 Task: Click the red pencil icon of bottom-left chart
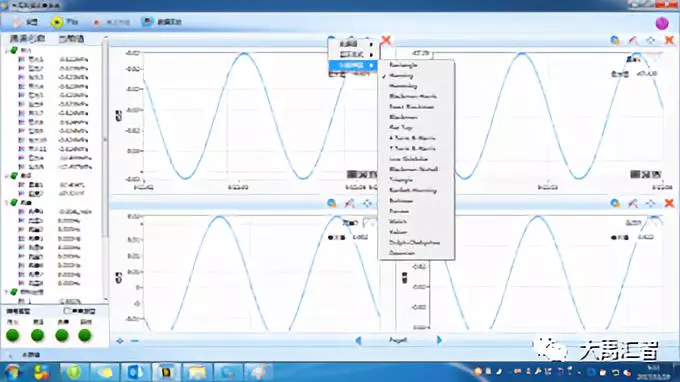[x=349, y=203]
